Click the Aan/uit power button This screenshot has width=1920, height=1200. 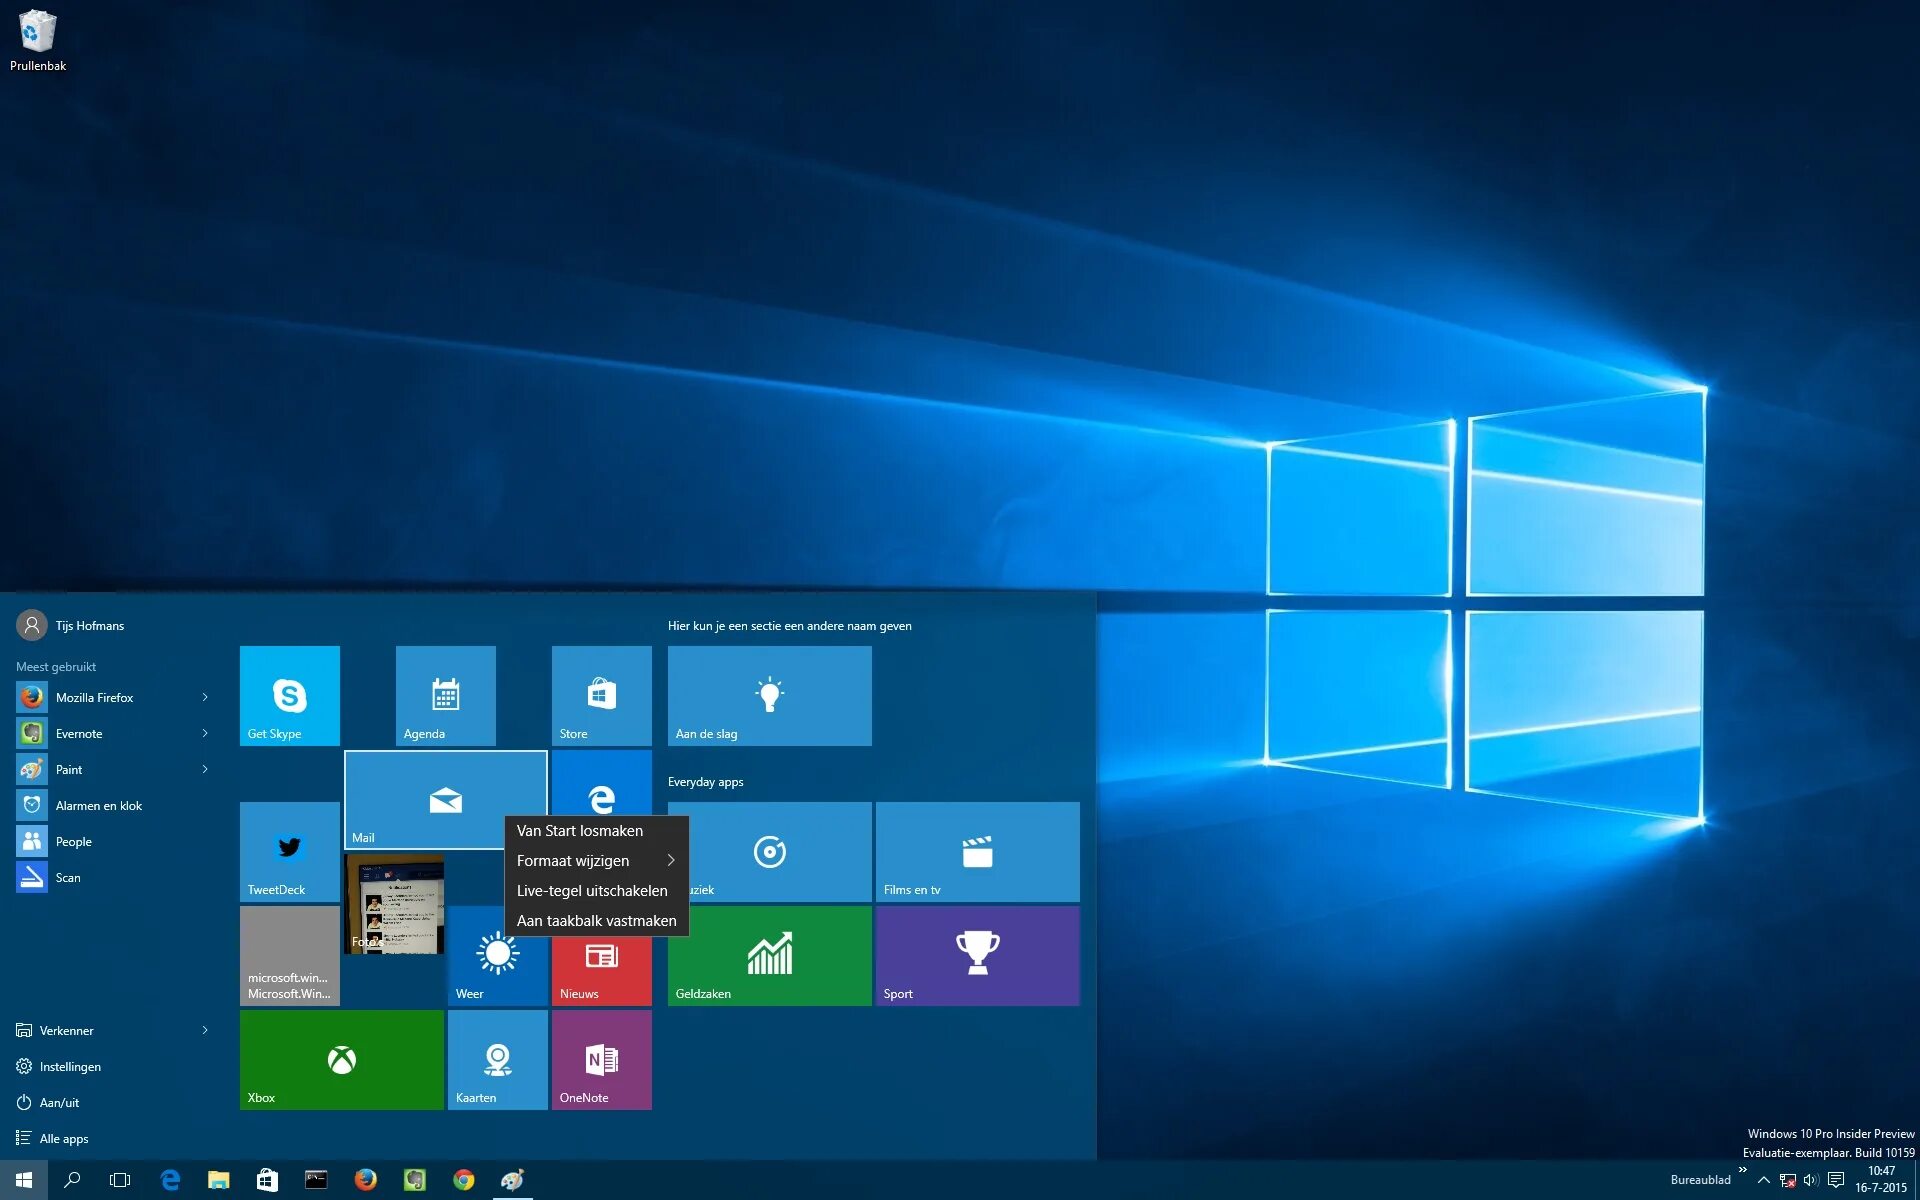[x=58, y=1102]
